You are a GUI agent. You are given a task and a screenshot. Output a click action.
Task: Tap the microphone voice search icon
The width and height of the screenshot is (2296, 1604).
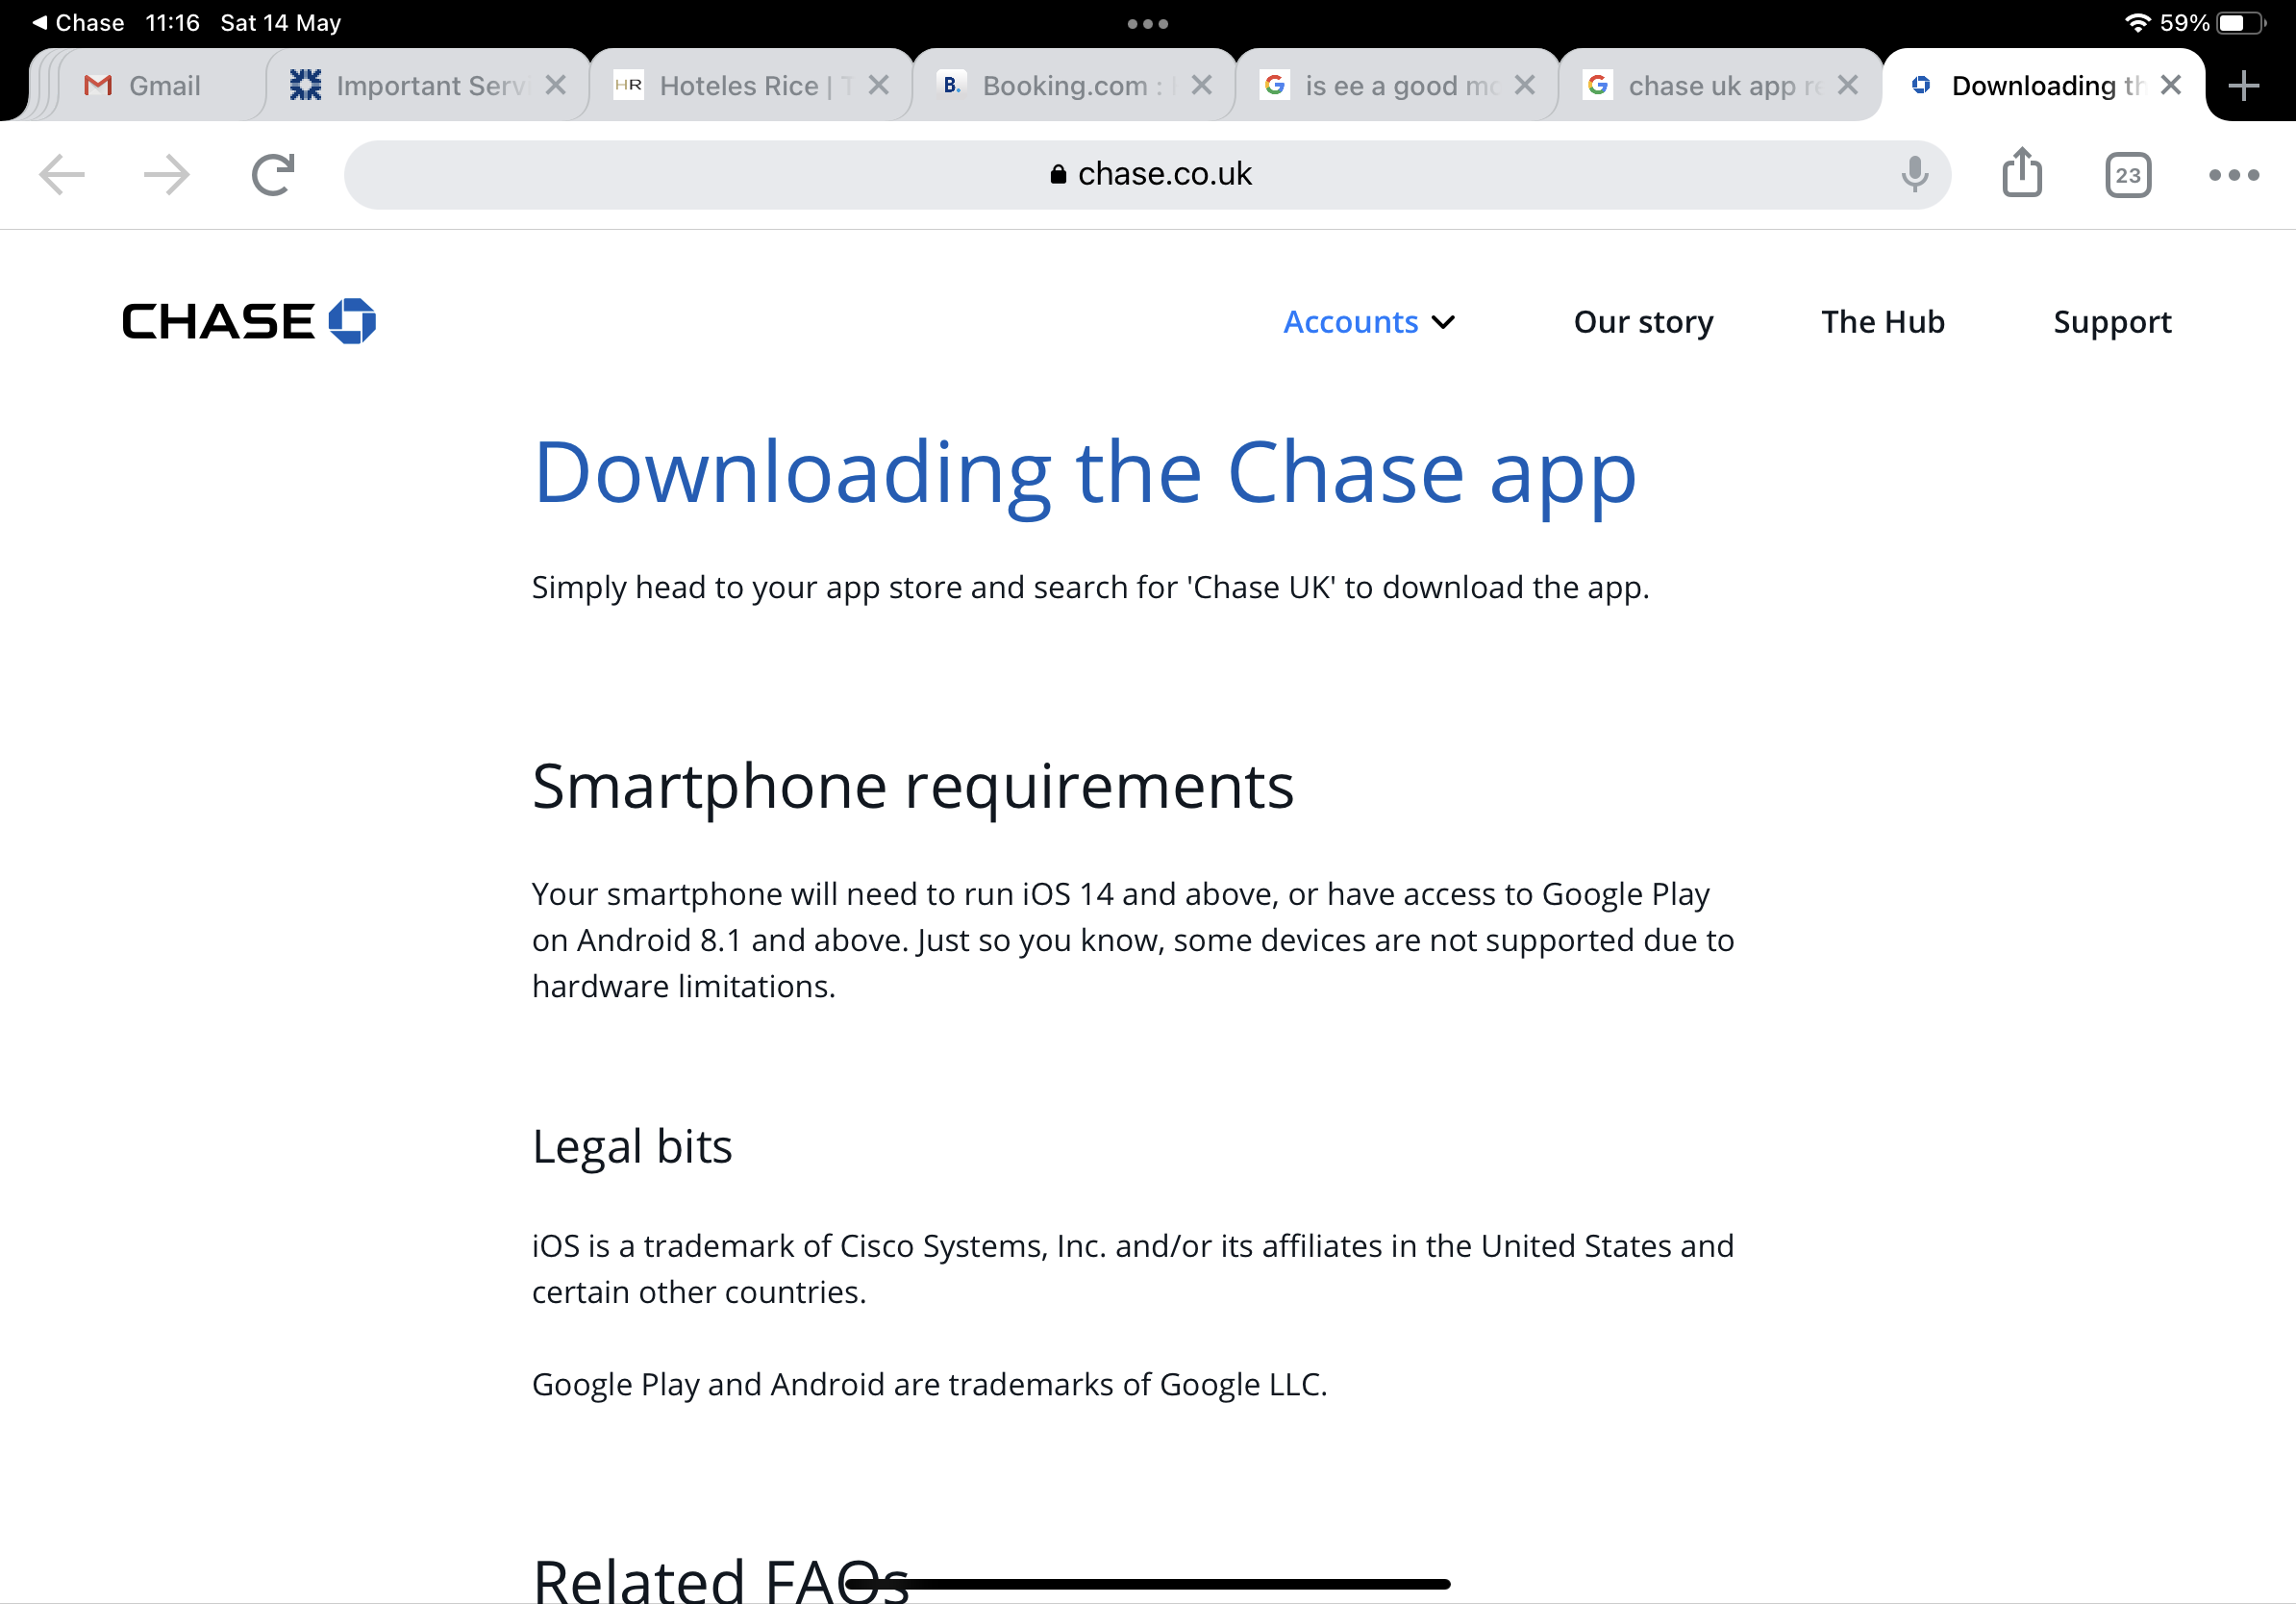(1914, 174)
